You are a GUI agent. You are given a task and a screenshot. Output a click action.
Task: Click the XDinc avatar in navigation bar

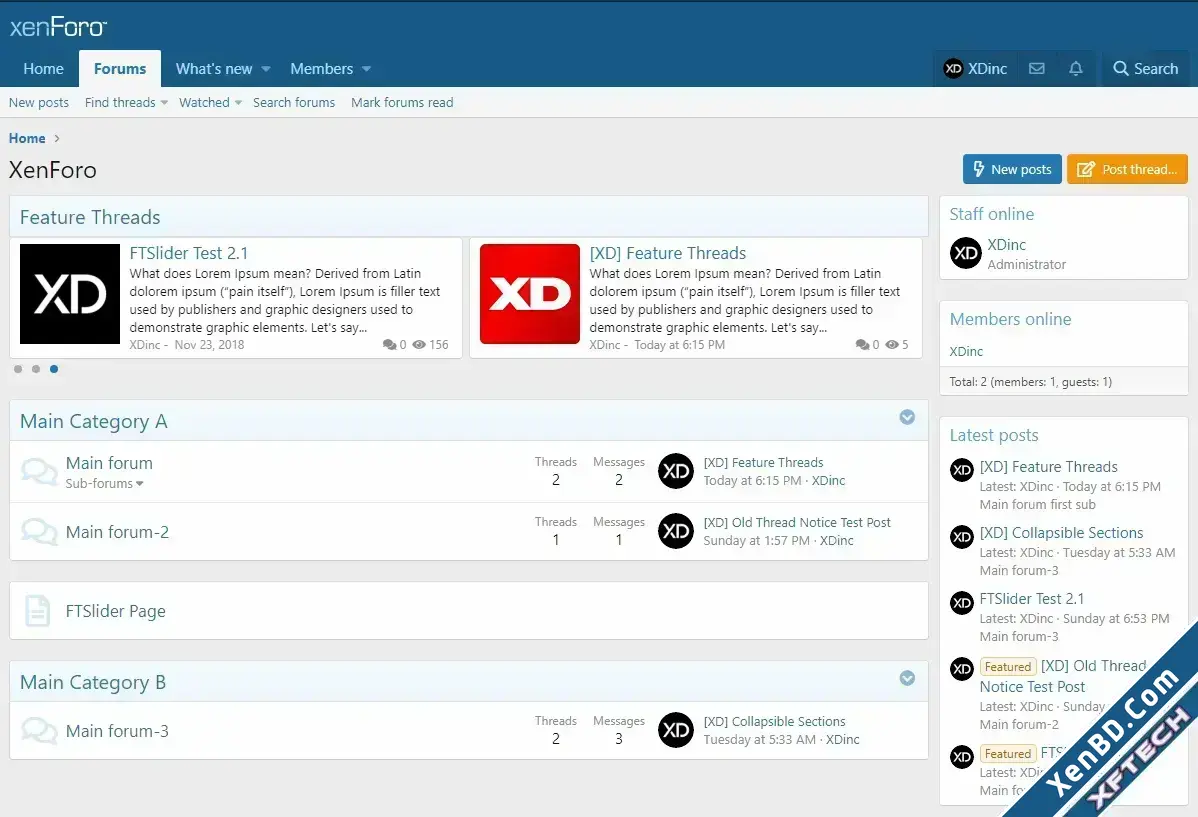[953, 69]
